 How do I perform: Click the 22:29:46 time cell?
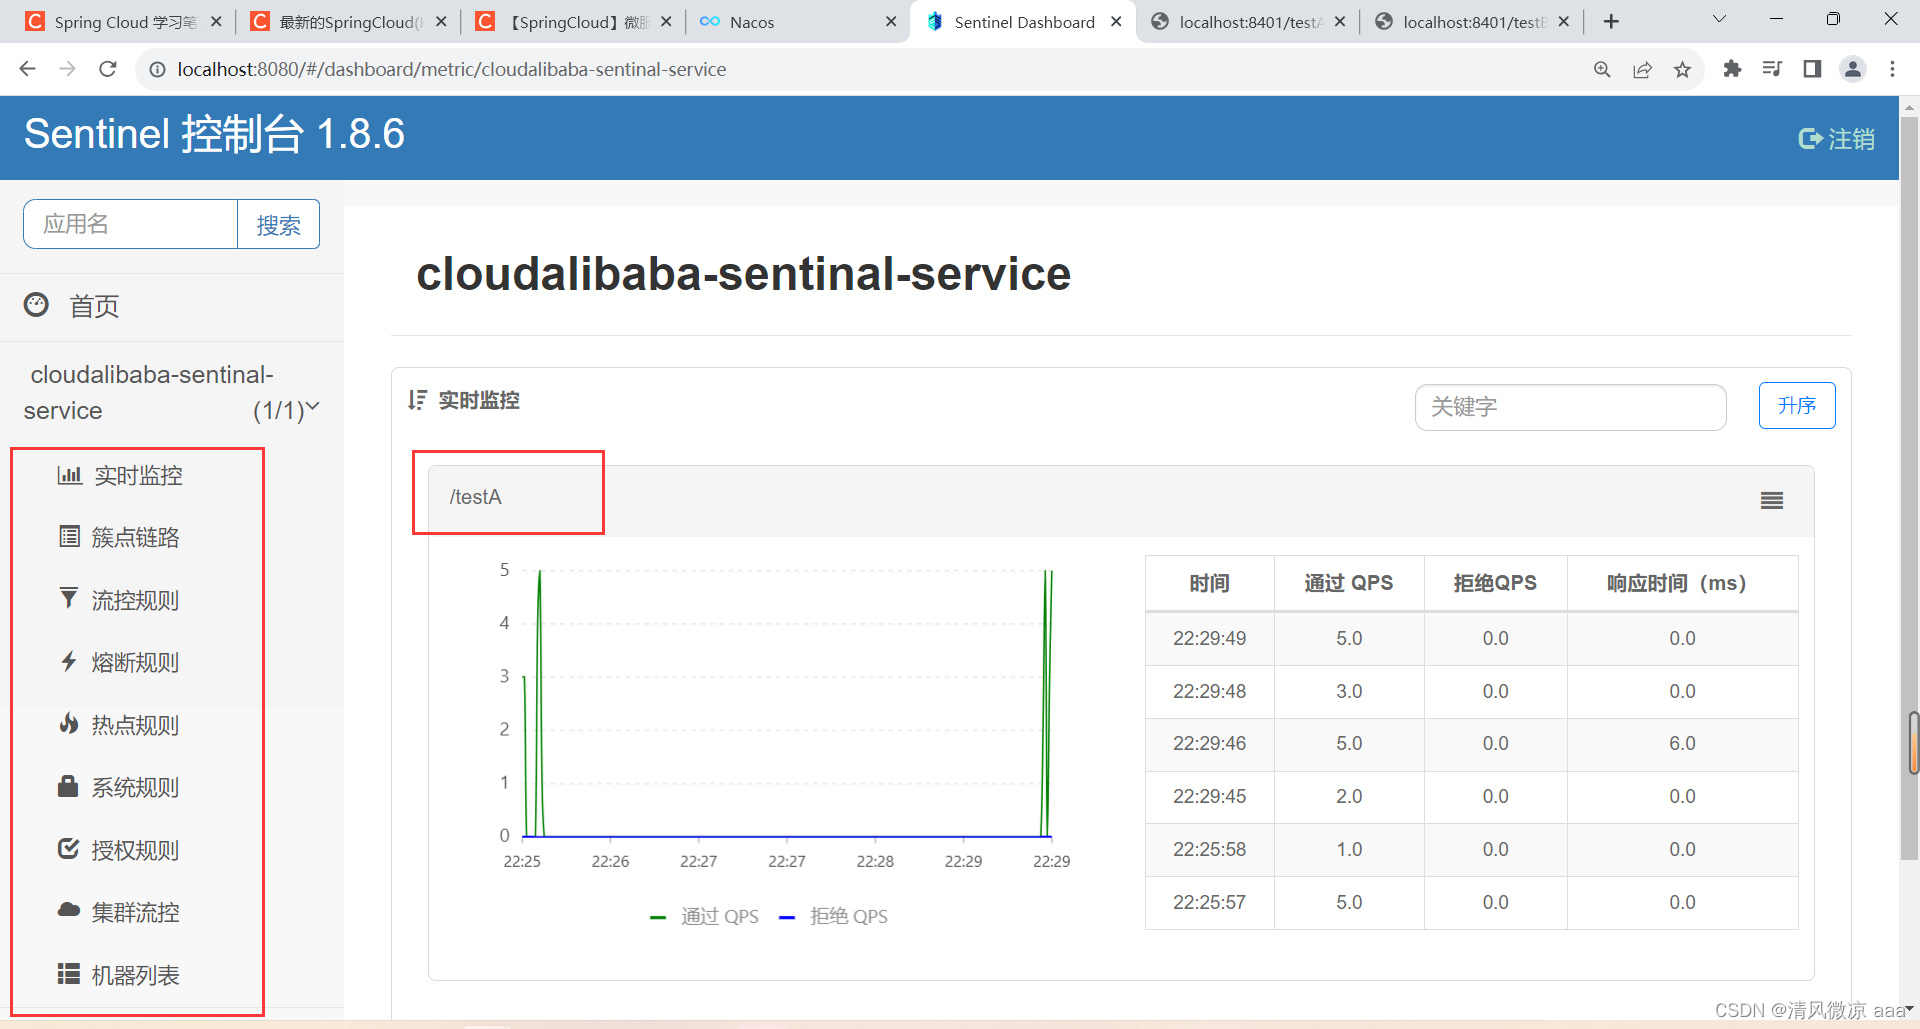(1209, 743)
